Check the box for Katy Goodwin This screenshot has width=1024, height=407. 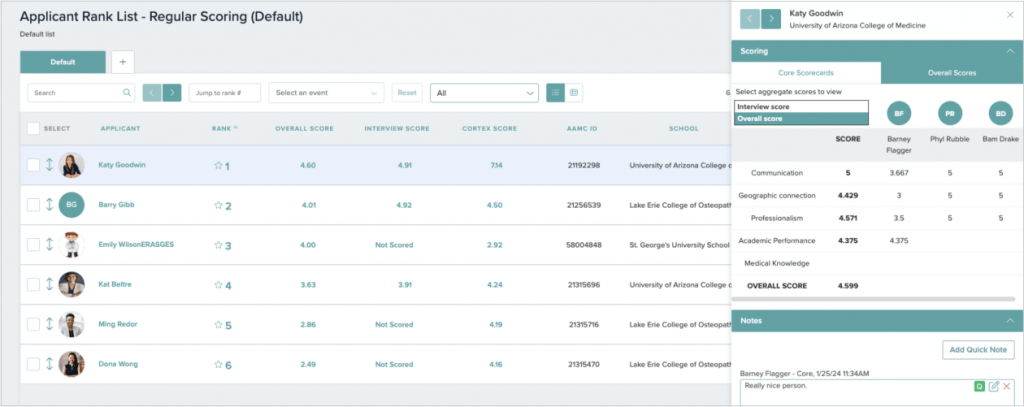(x=33, y=165)
